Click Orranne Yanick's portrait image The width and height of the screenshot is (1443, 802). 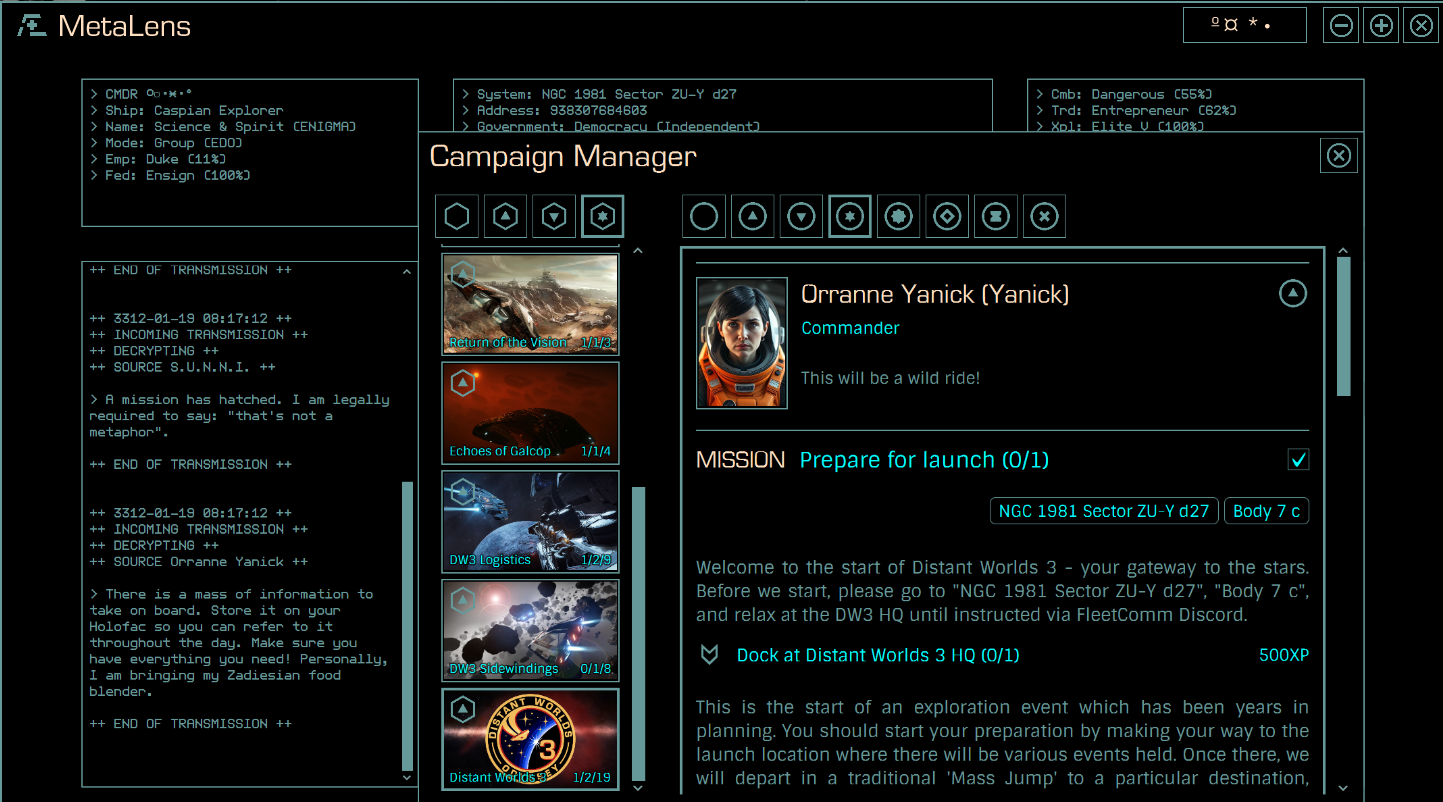(x=742, y=343)
